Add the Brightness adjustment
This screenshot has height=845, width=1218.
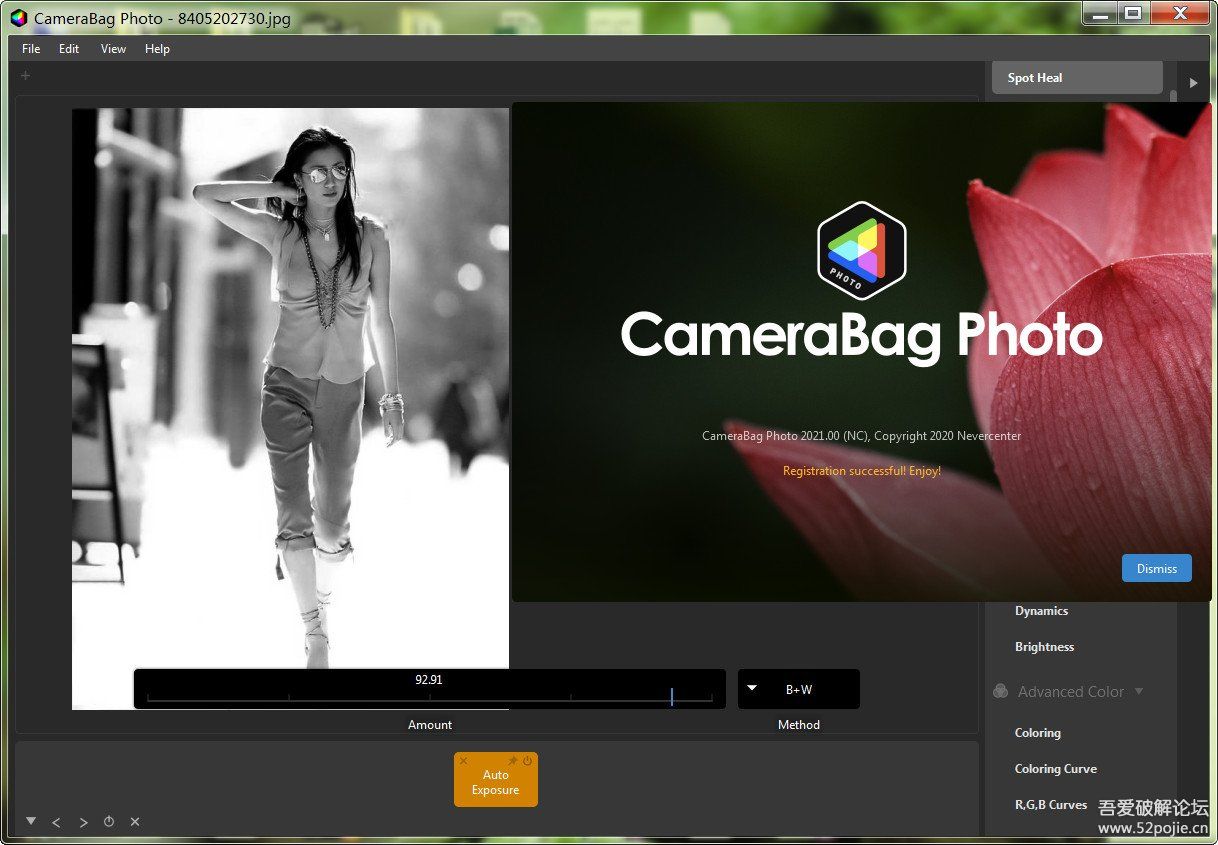click(x=1044, y=647)
